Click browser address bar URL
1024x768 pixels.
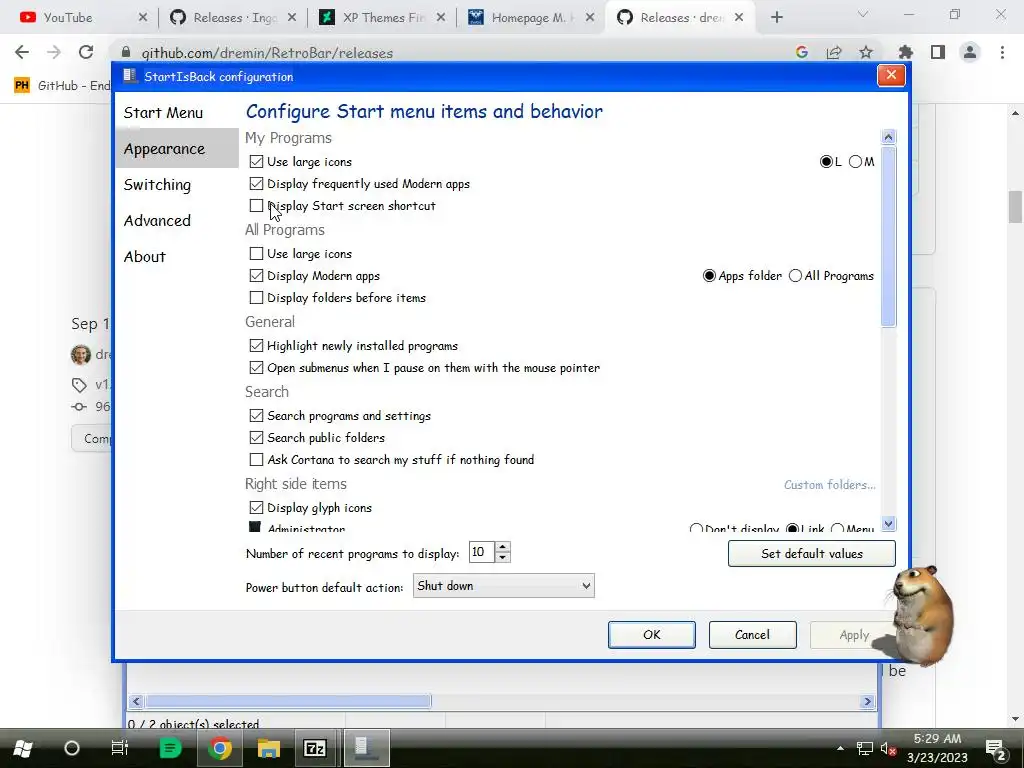pos(267,53)
